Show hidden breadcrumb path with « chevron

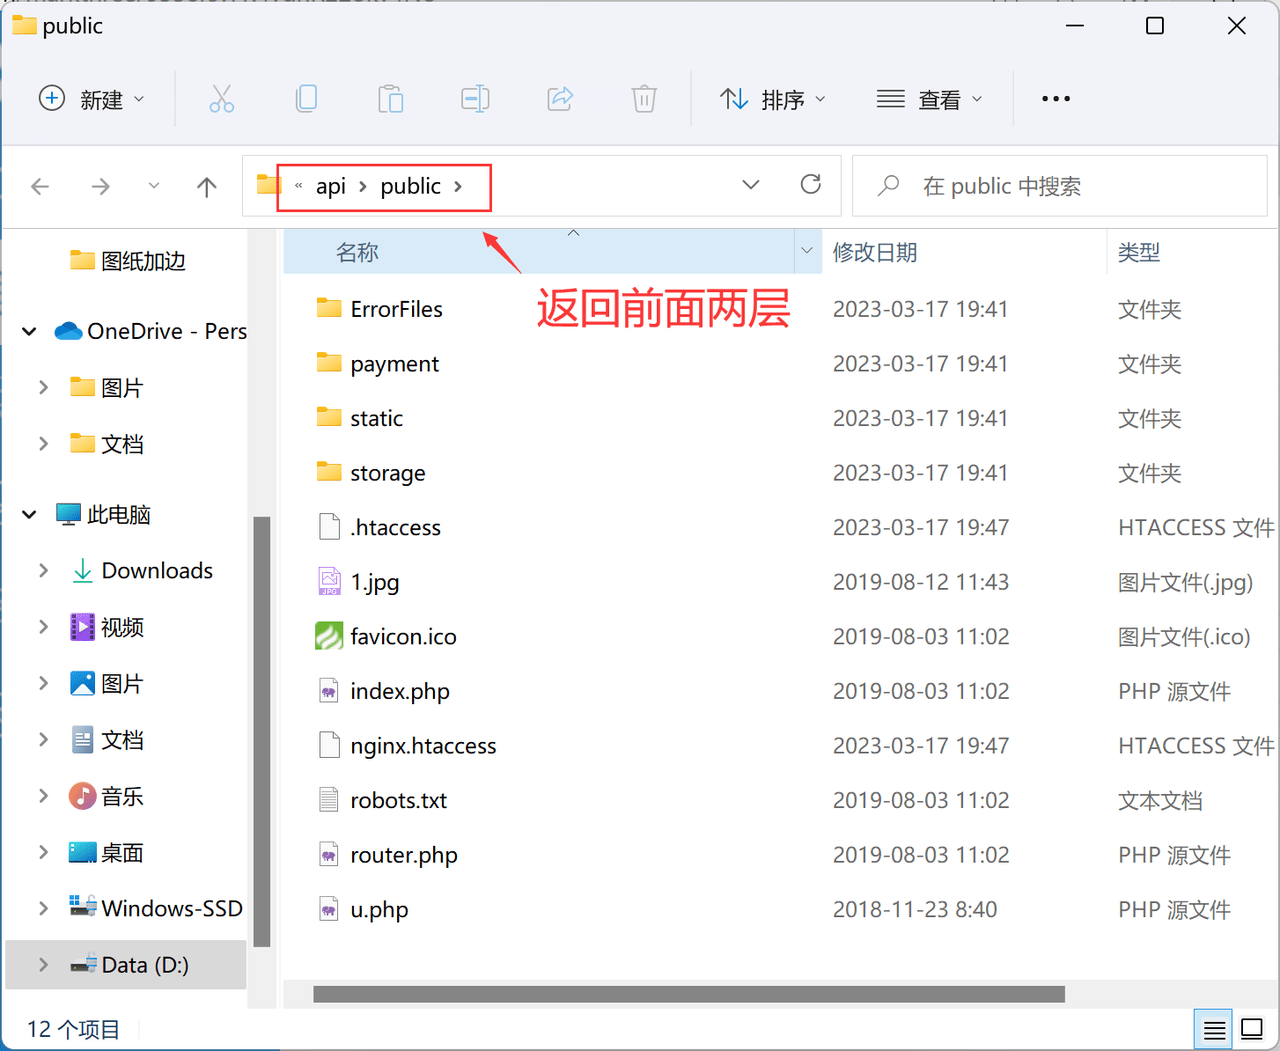coord(298,186)
